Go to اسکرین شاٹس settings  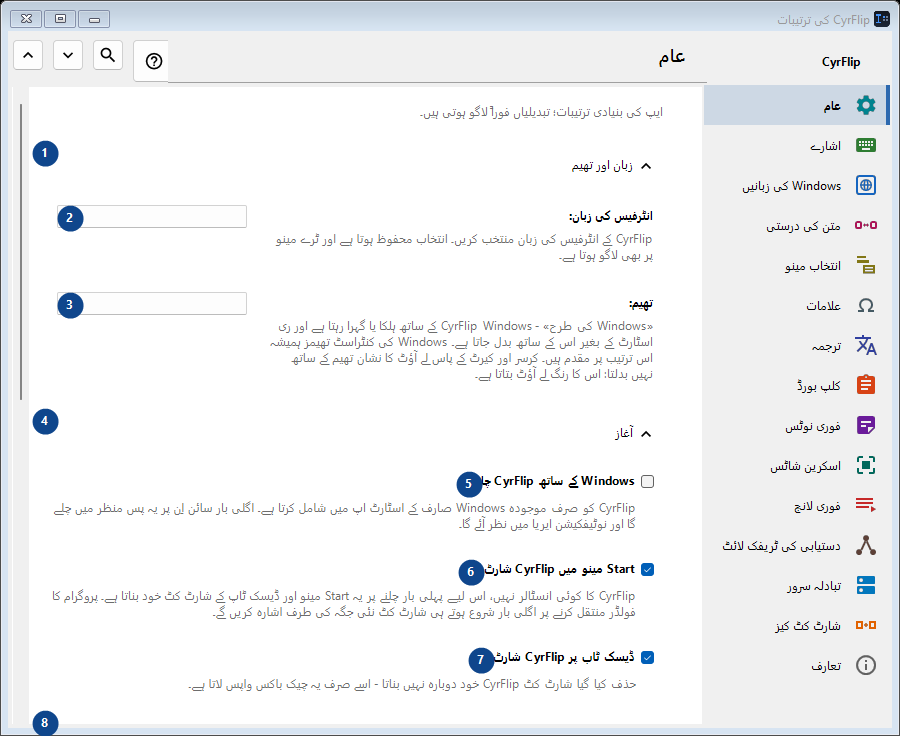tap(797, 466)
